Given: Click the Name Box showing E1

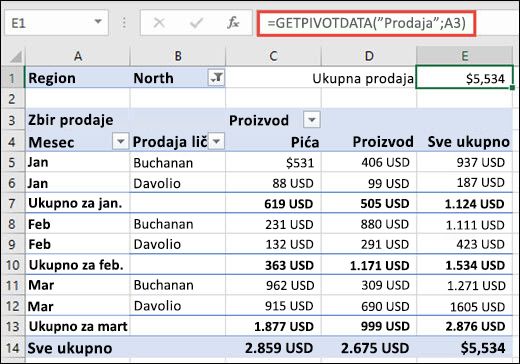Looking at the screenshot, I should coord(57,23).
